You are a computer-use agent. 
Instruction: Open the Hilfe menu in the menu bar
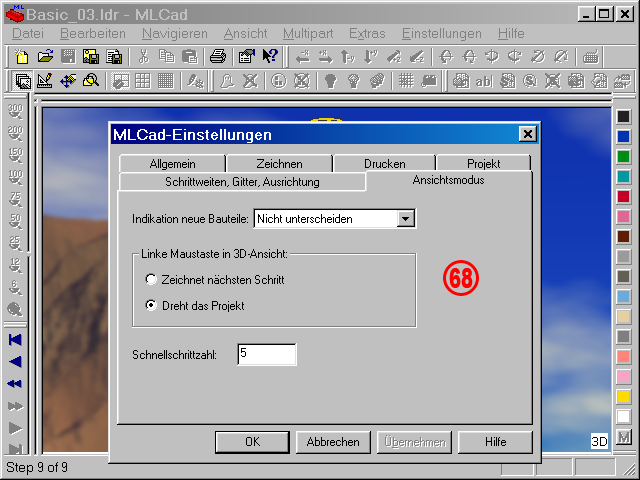(511, 33)
